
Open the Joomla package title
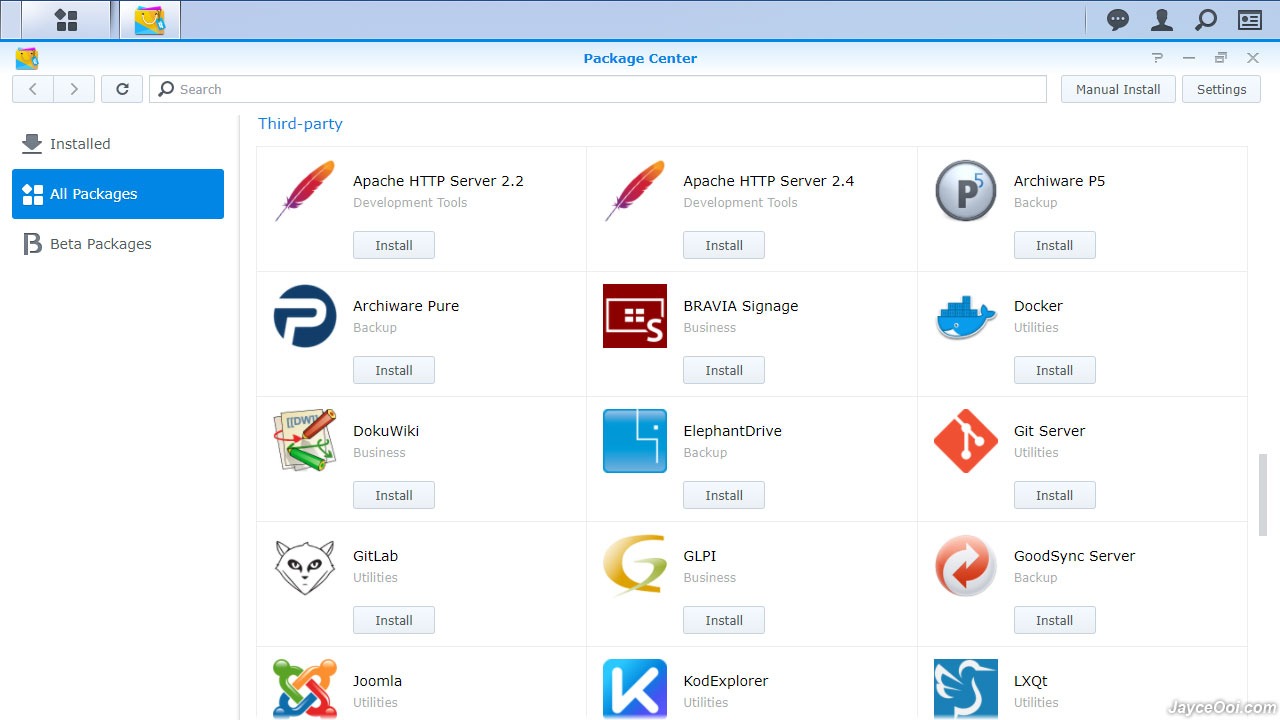pyautogui.click(x=377, y=681)
